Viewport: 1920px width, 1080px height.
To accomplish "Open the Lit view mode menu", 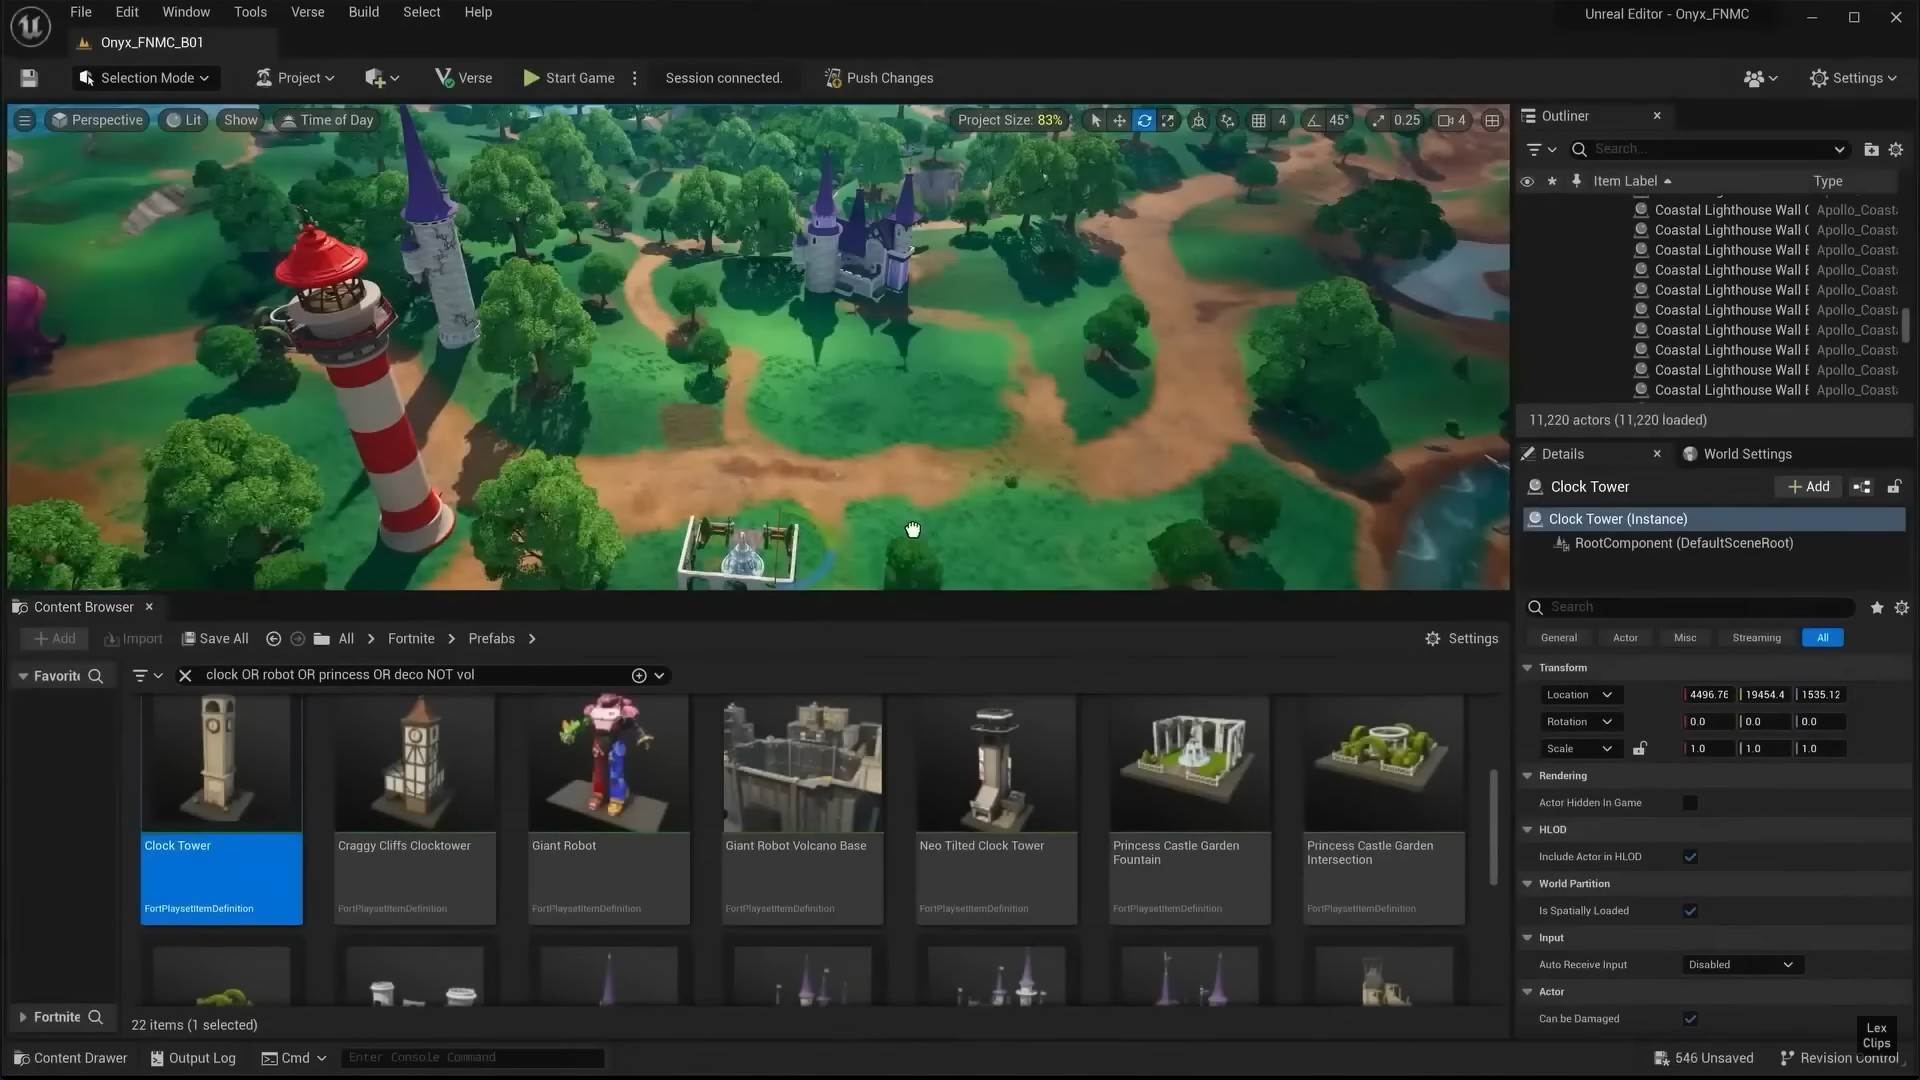I will [x=184, y=120].
